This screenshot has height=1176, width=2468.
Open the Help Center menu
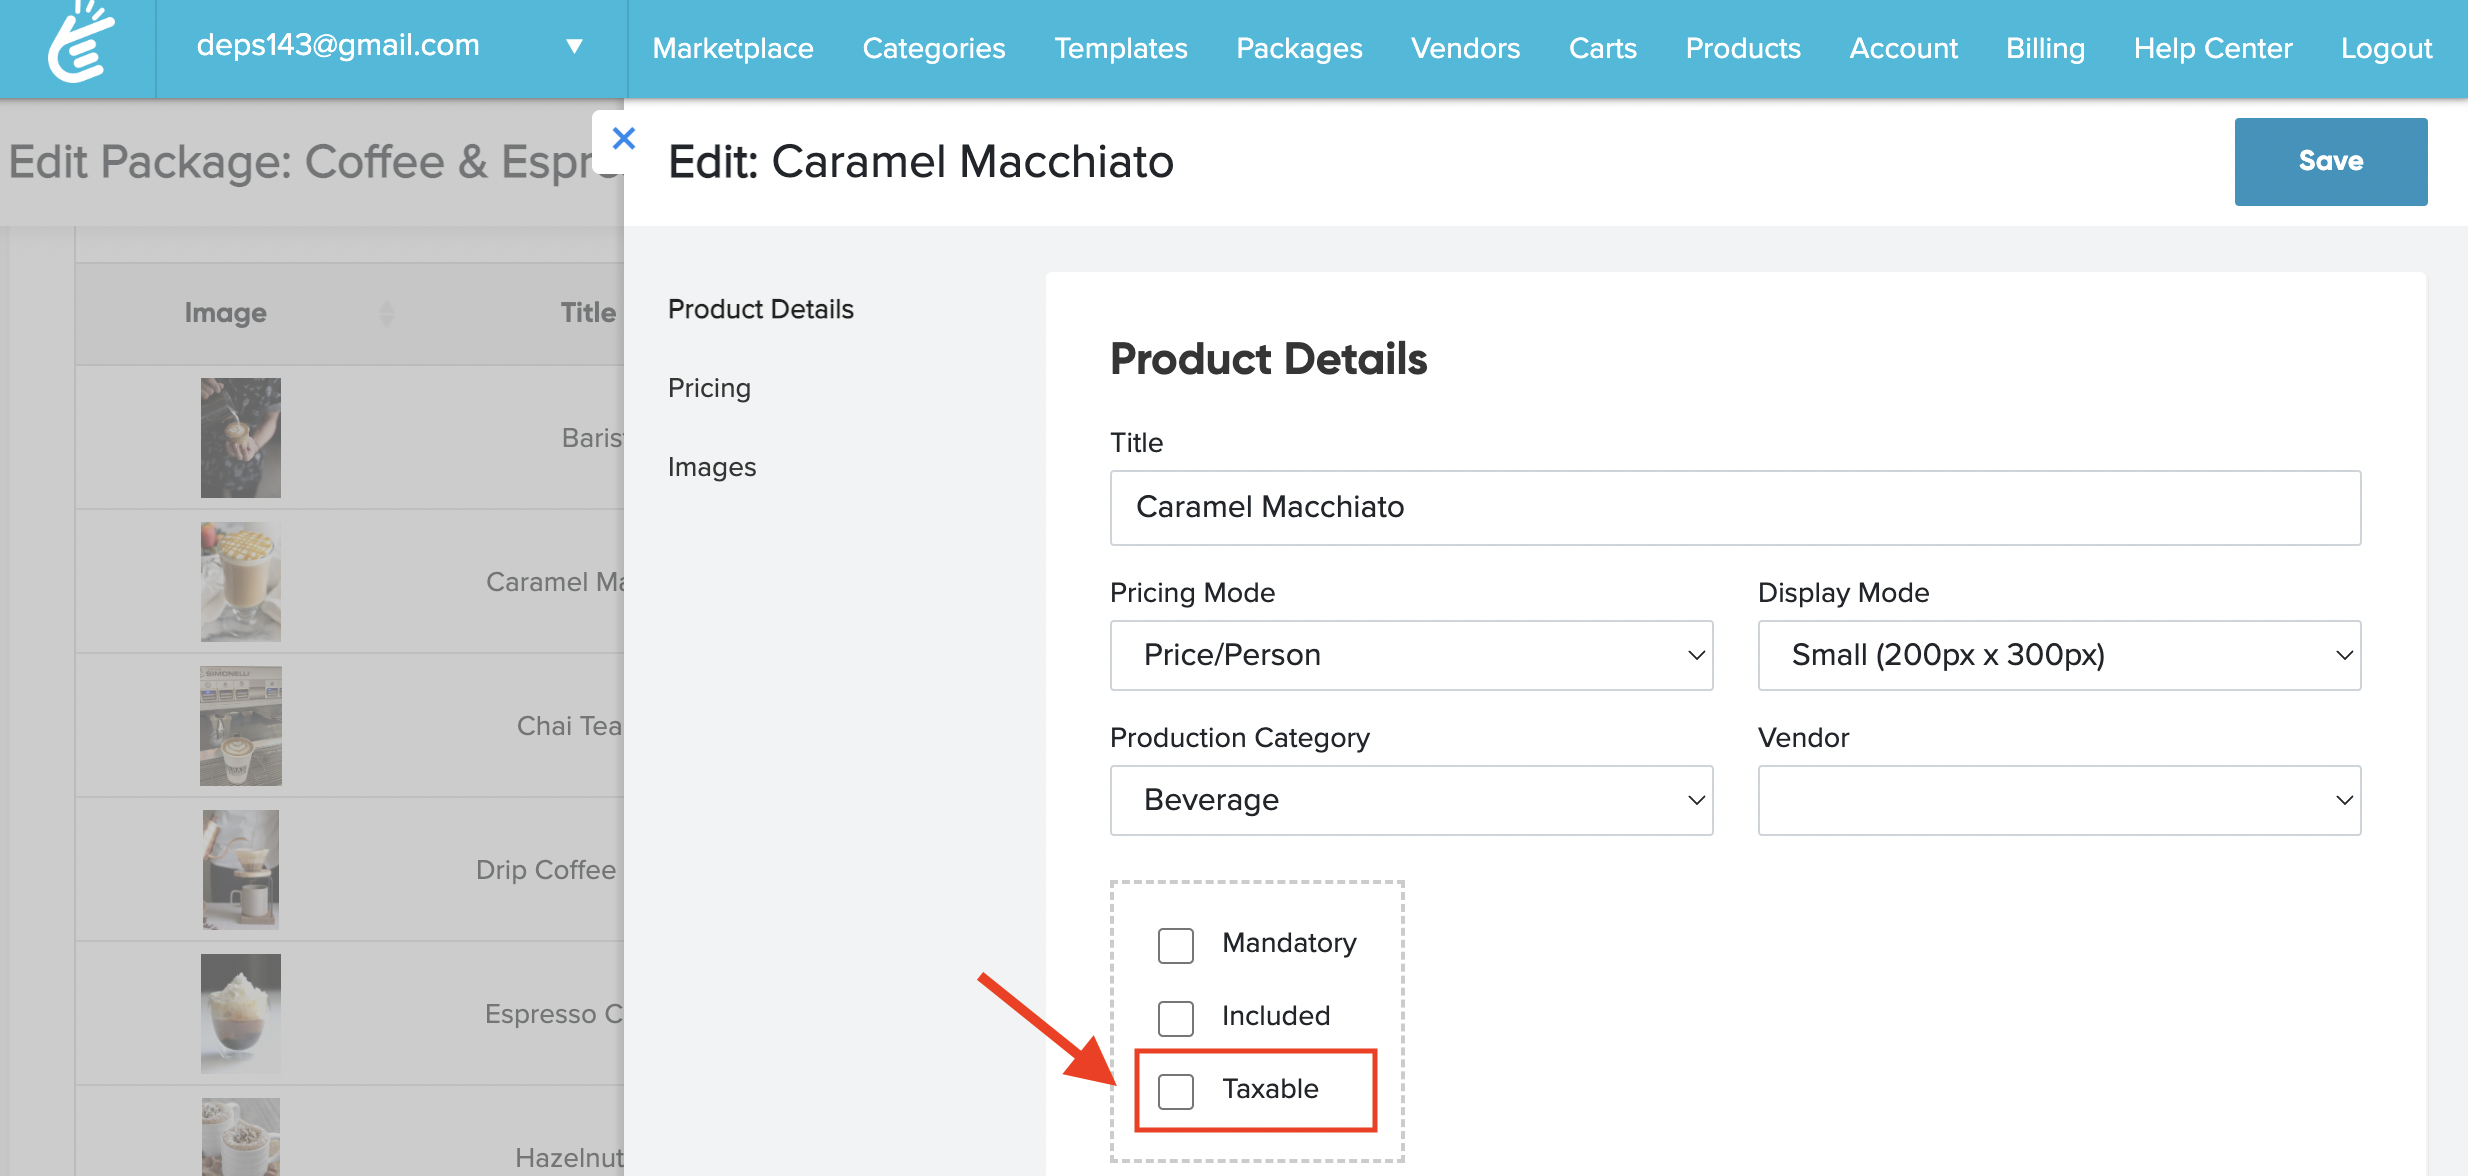coord(2212,48)
